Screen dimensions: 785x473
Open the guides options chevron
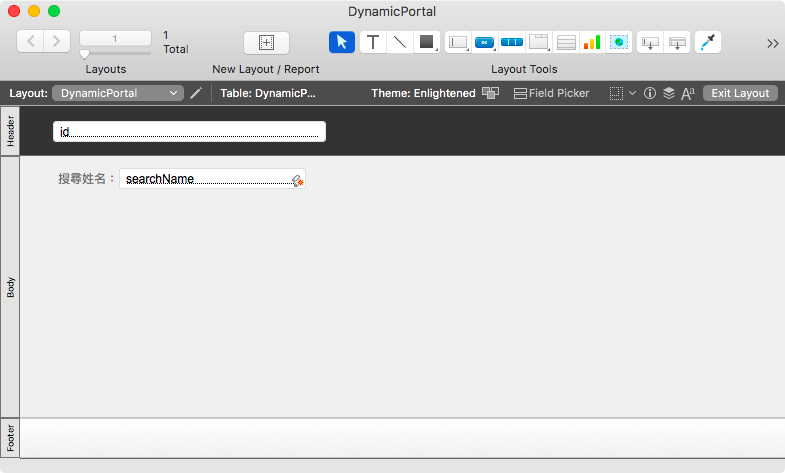[x=632, y=93]
